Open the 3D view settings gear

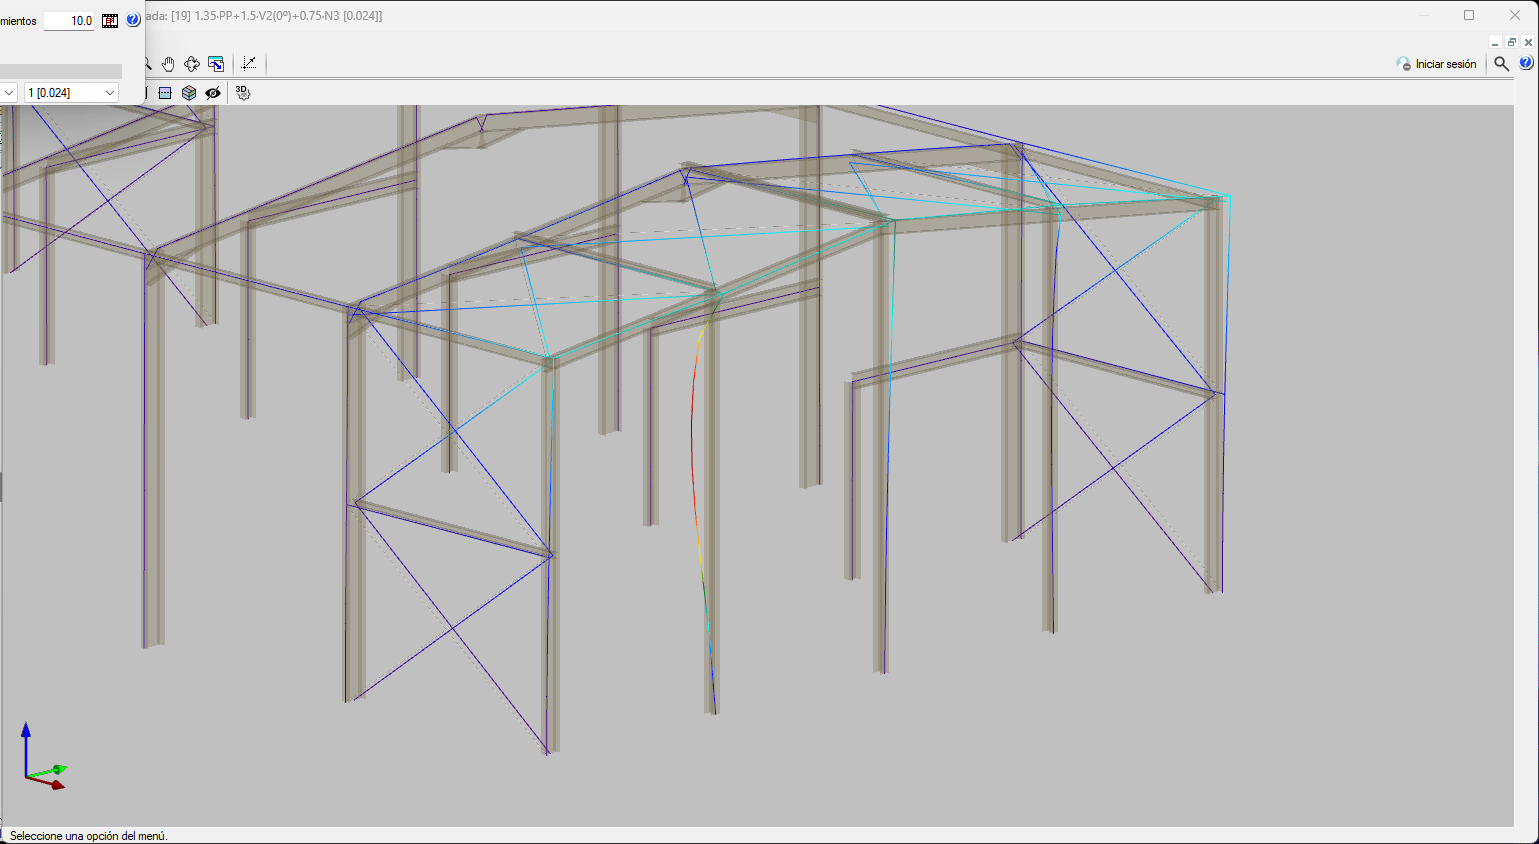click(242, 93)
